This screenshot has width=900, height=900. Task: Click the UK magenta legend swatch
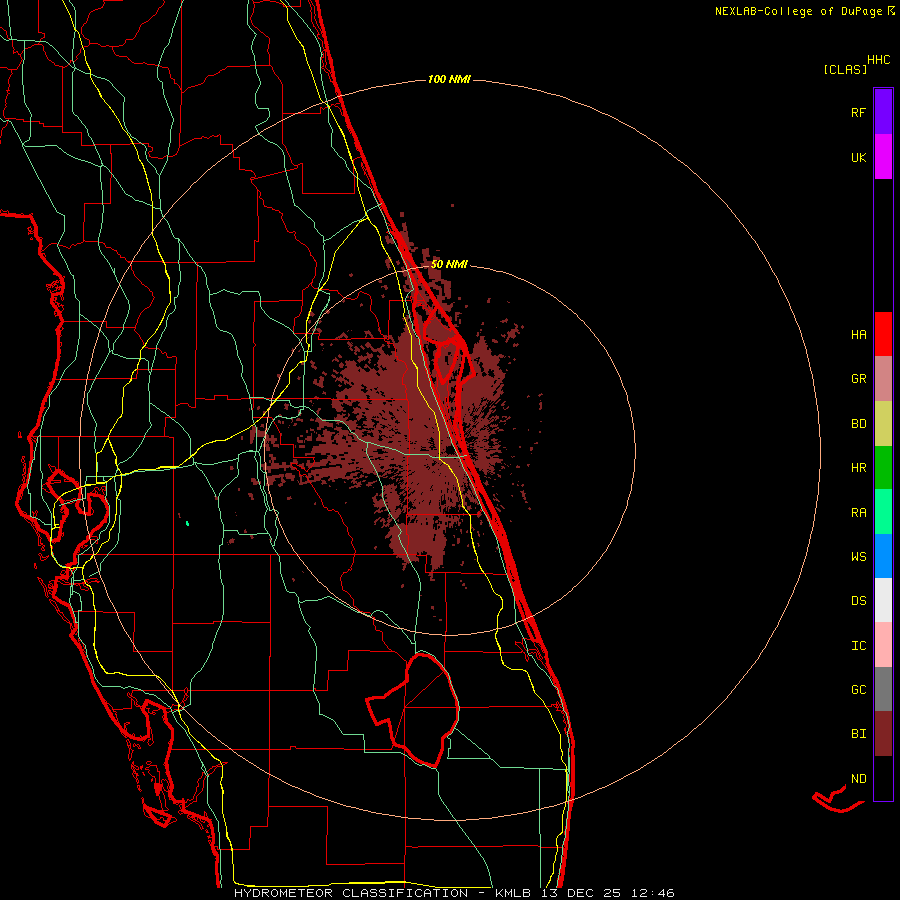(883, 157)
